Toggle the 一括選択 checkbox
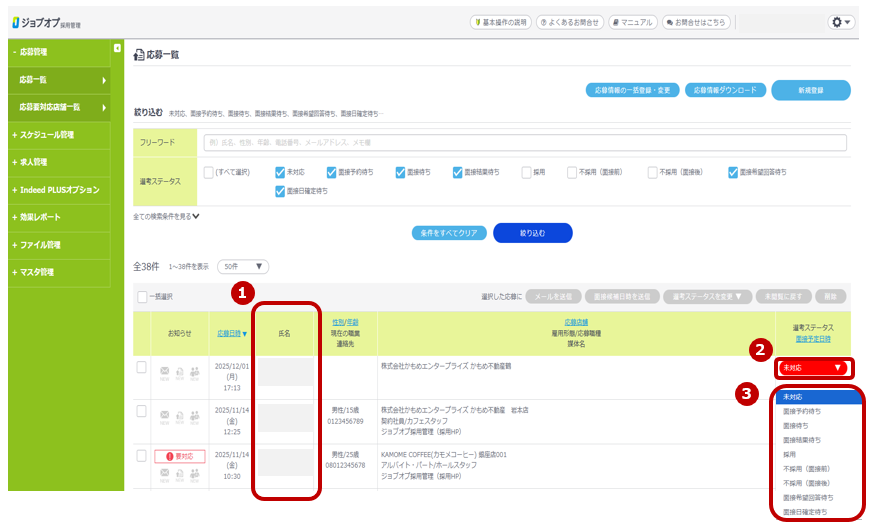Viewport: 873px width, 527px height. click(142, 296)
